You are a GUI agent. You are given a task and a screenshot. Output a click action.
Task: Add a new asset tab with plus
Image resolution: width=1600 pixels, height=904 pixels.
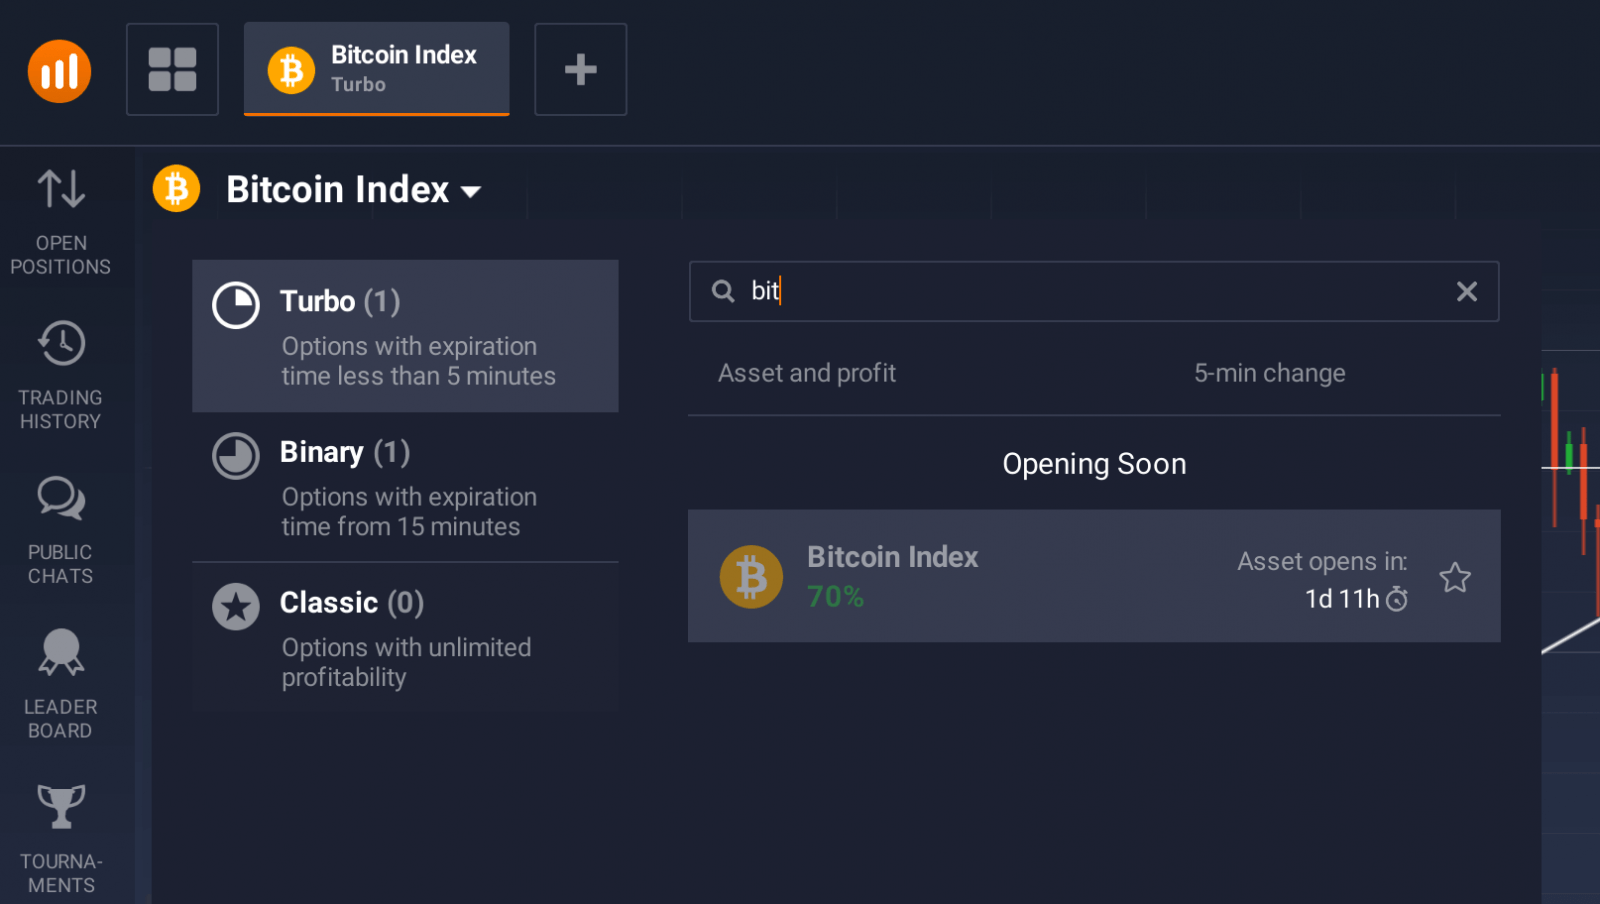coord(580,70)
